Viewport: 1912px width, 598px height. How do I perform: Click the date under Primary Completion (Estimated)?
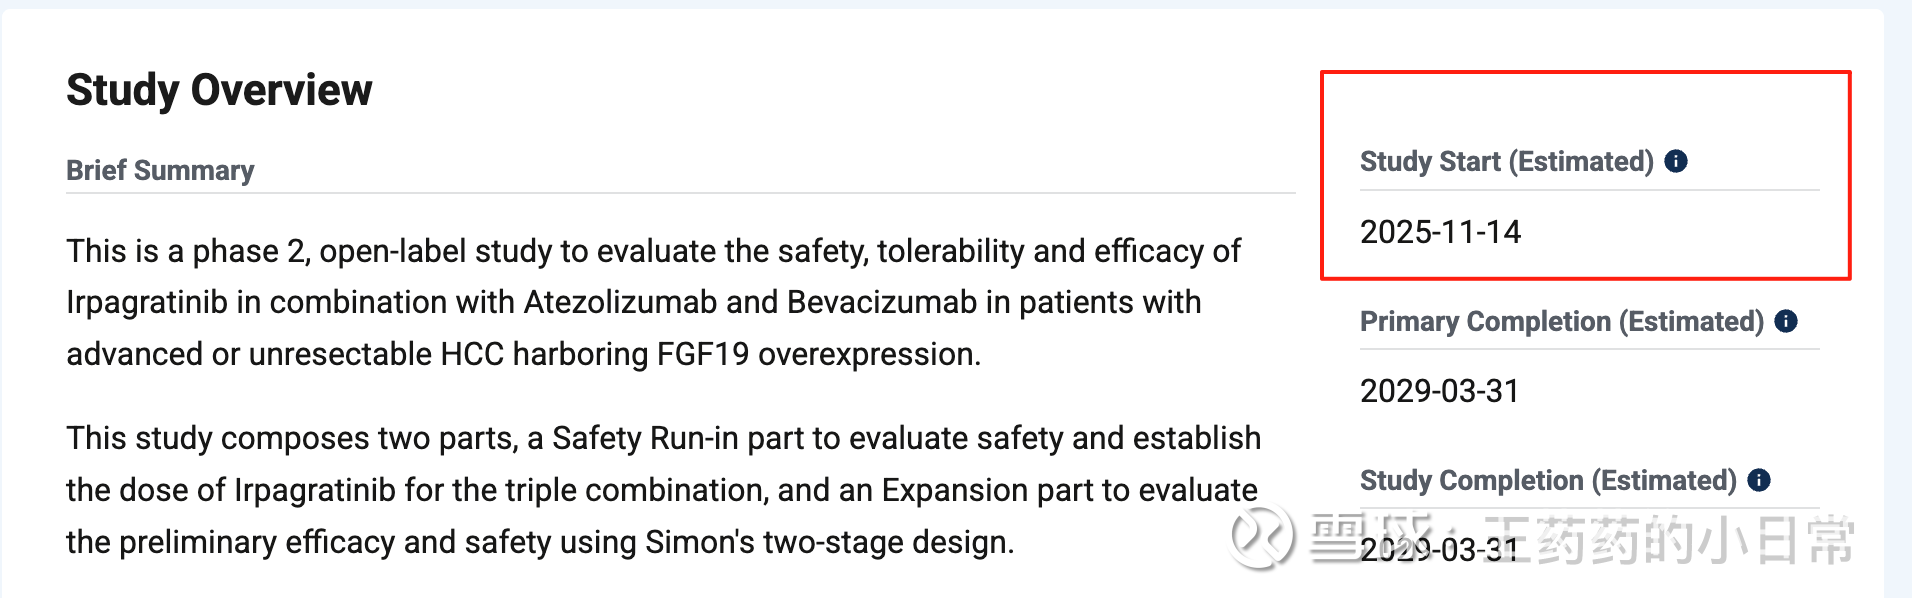click(1439, 391)
